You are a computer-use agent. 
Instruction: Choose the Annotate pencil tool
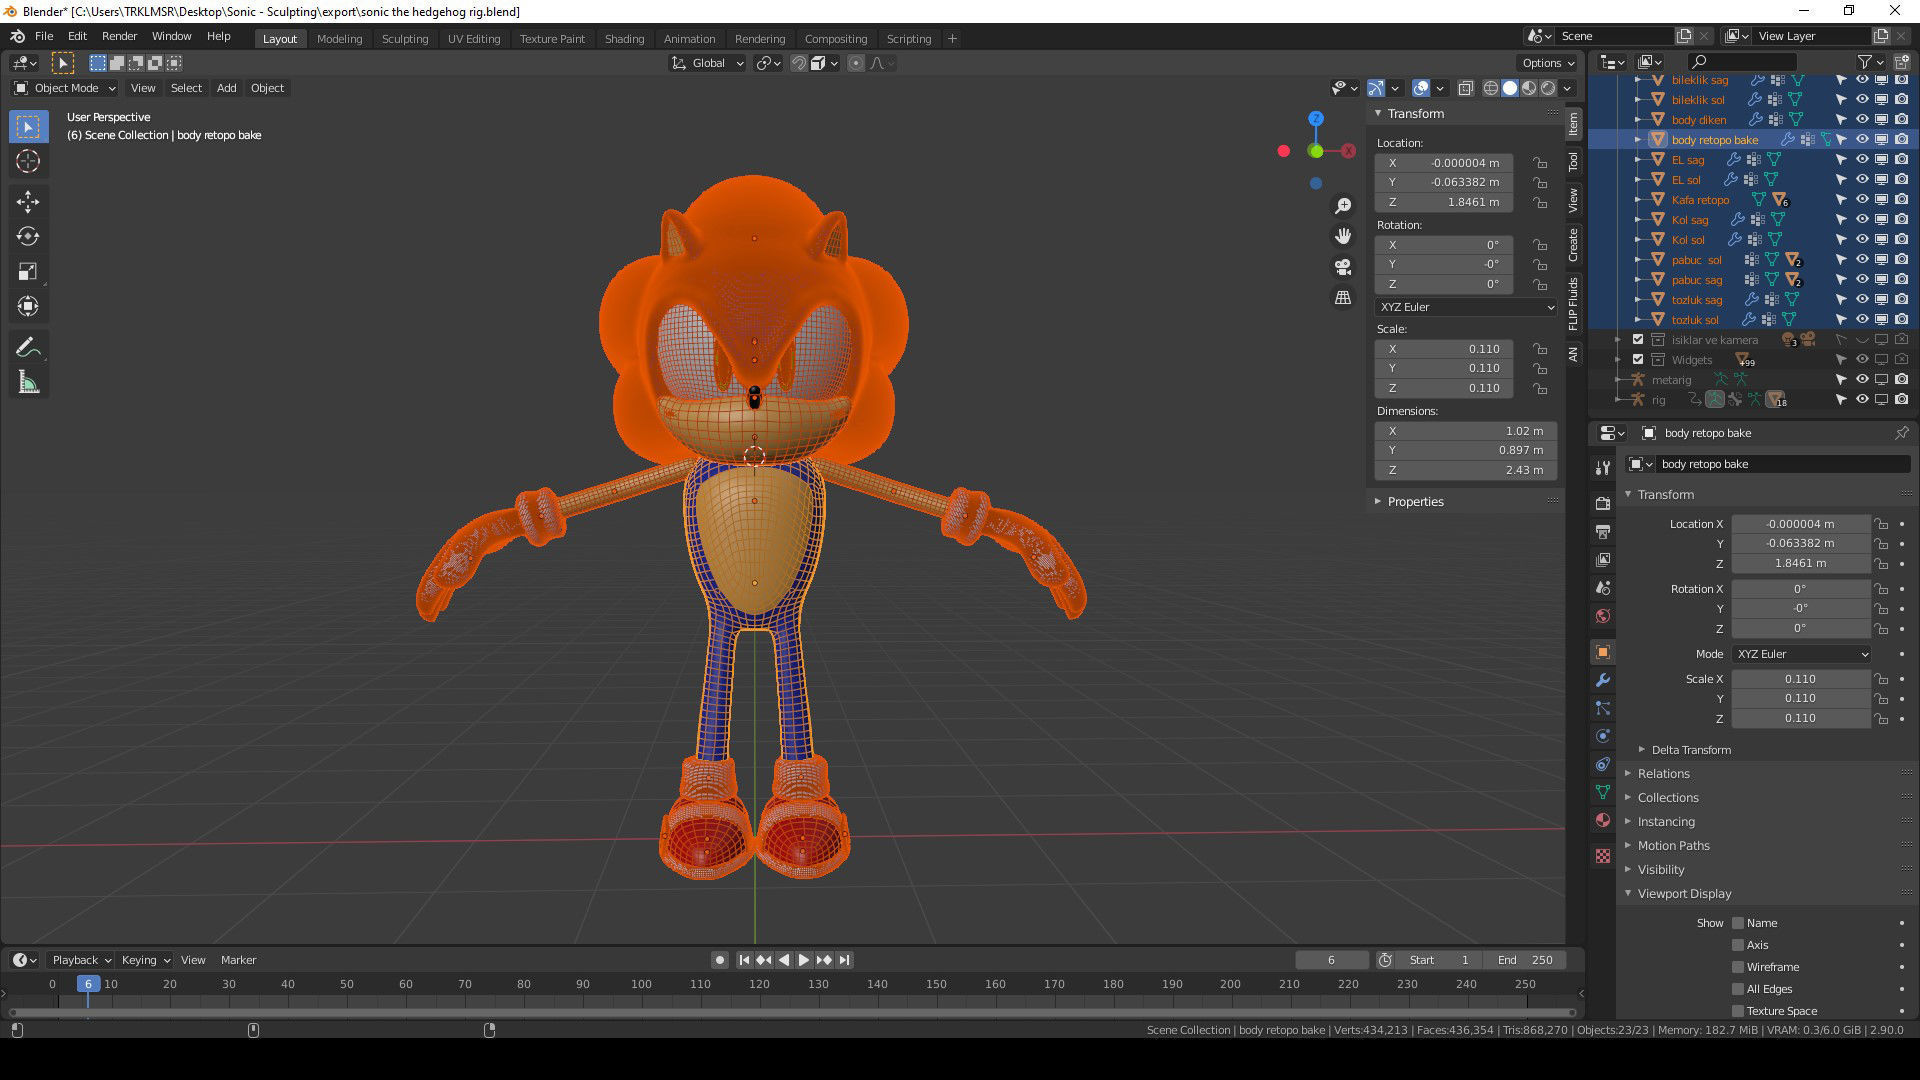[28, 347]
